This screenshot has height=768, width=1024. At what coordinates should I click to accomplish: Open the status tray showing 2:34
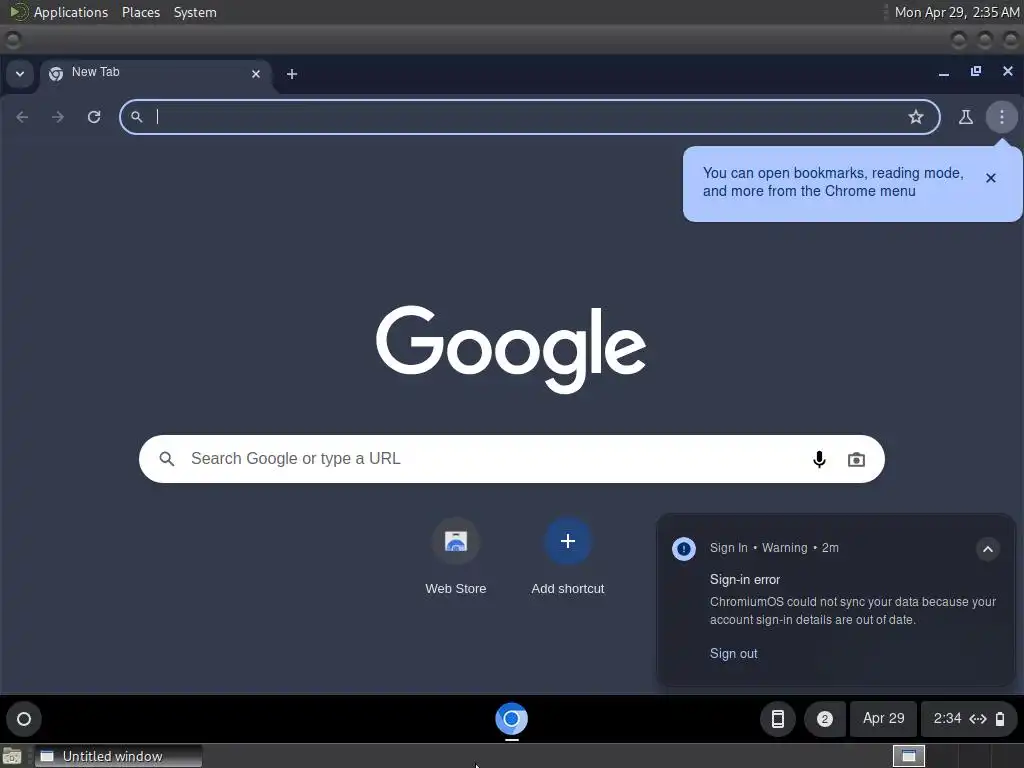pyautogui.click(x=969, y=719)
